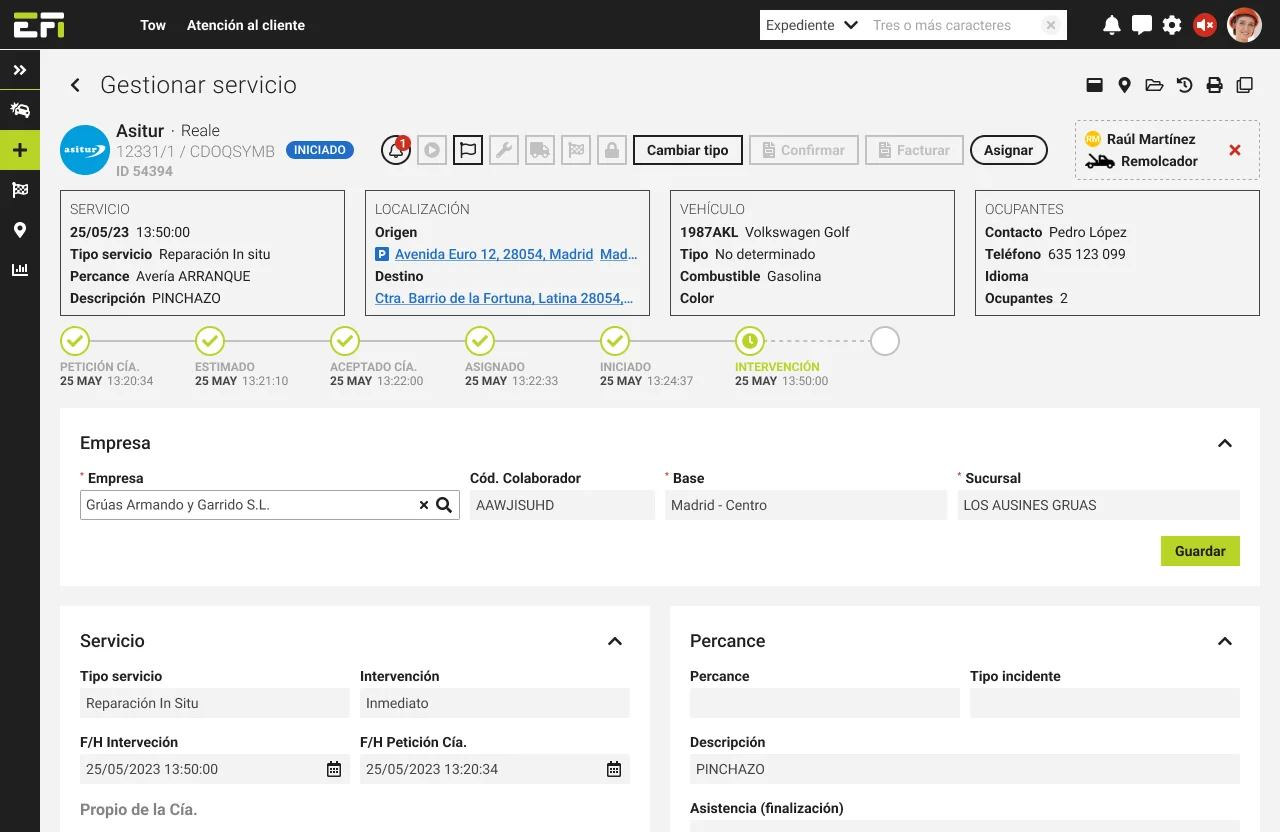Clear the Empresa field value
This screenshot has width=1280, height=832.
(423, 505)
